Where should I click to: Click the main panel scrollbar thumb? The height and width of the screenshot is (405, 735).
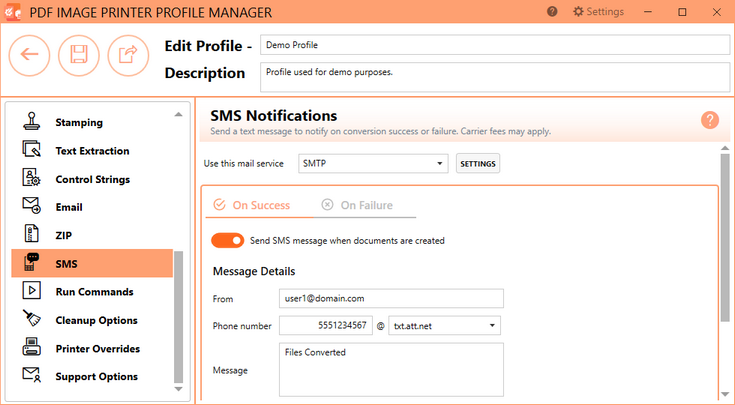(725, 238)
